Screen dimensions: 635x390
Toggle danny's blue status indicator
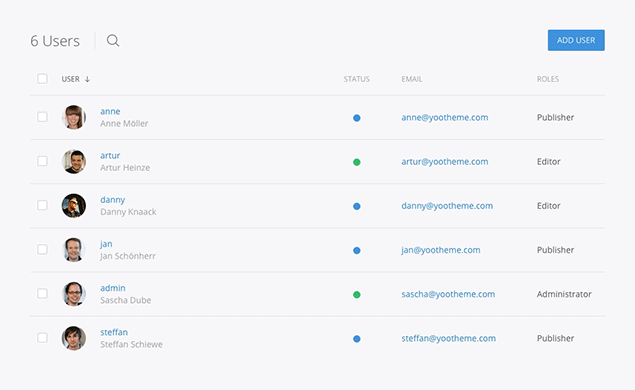coord(357,206)
